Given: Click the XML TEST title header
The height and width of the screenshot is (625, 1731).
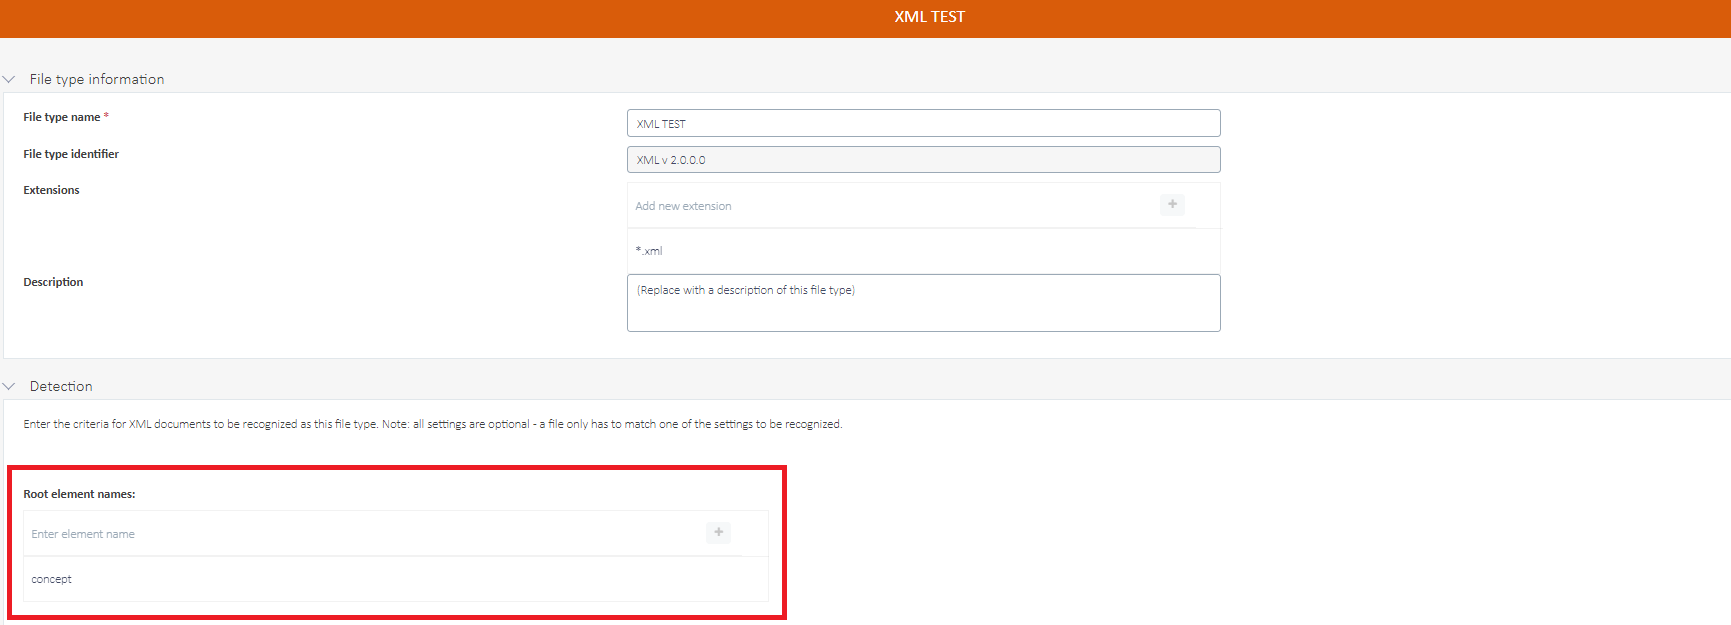Looking at the screenshot, I should pos(929,17).
